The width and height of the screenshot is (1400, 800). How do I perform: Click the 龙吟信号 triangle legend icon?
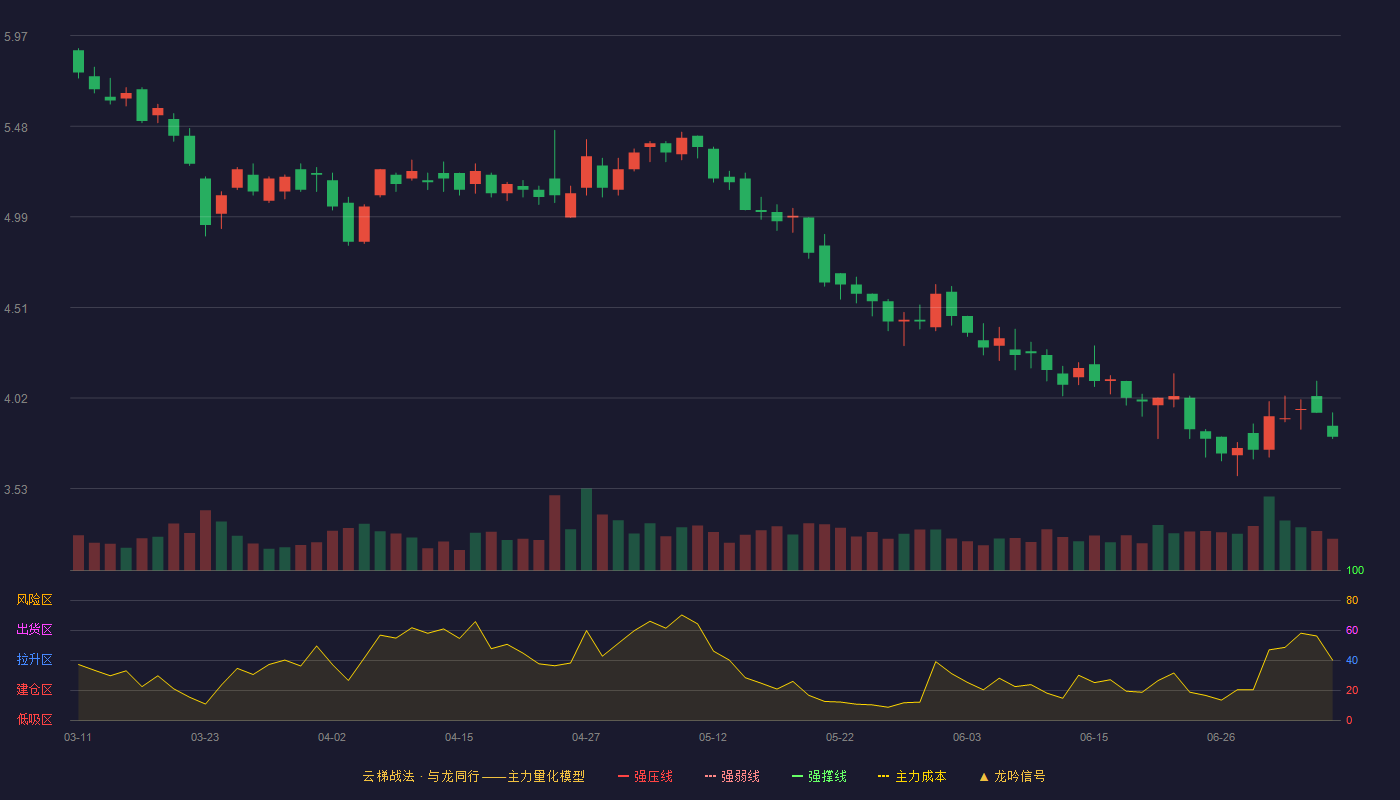point(984,776)
